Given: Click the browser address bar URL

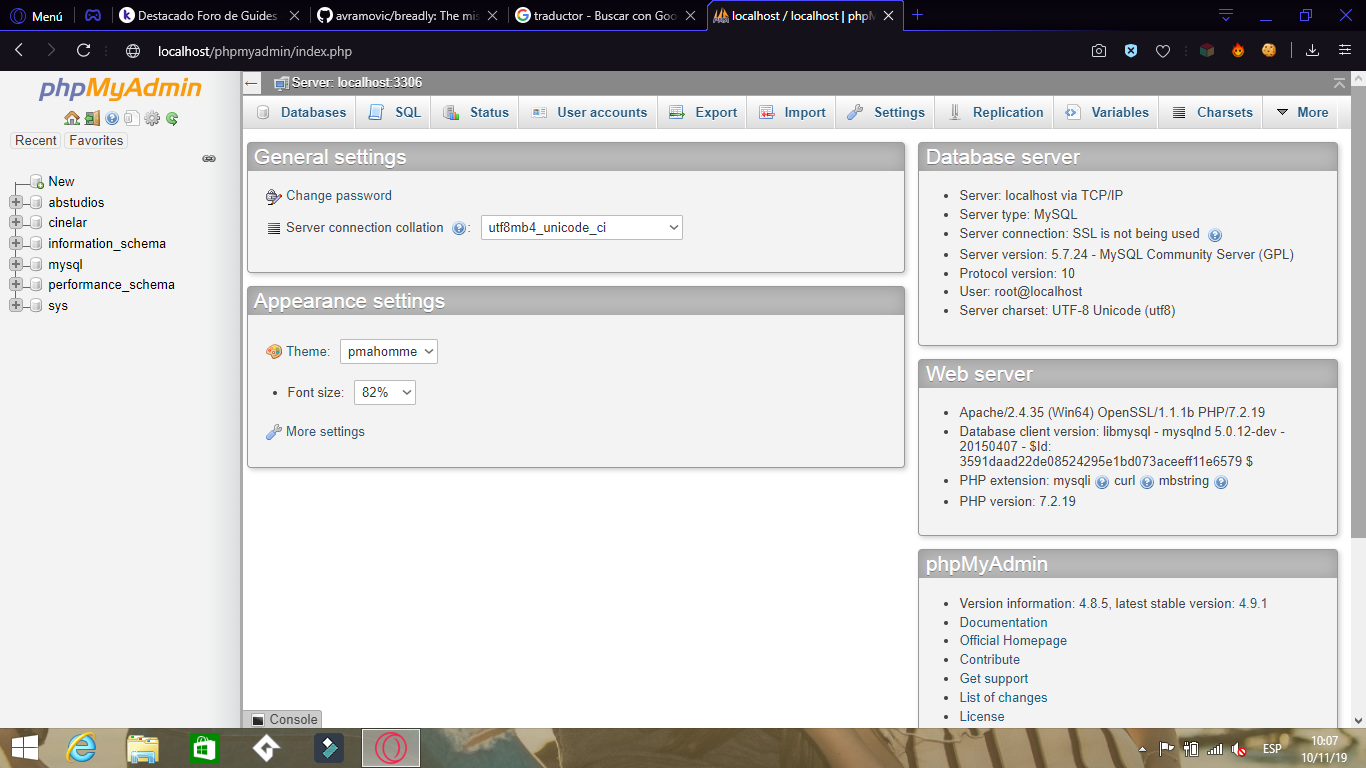Looking at the screenshot, I should point(255,51).
